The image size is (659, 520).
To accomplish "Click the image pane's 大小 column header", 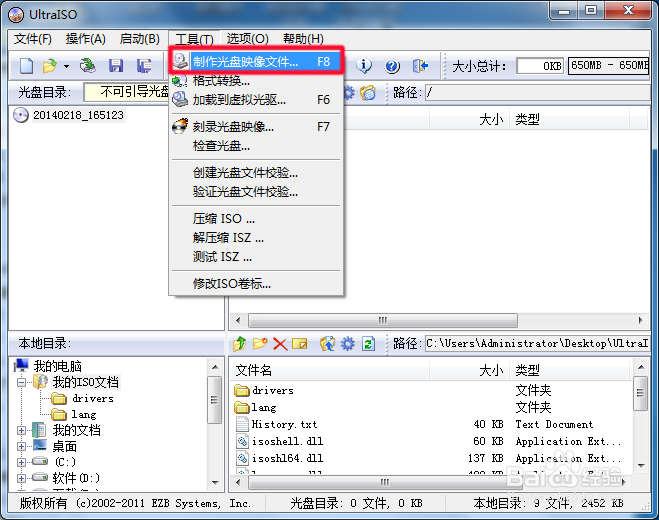I will [x=469, y=119].
